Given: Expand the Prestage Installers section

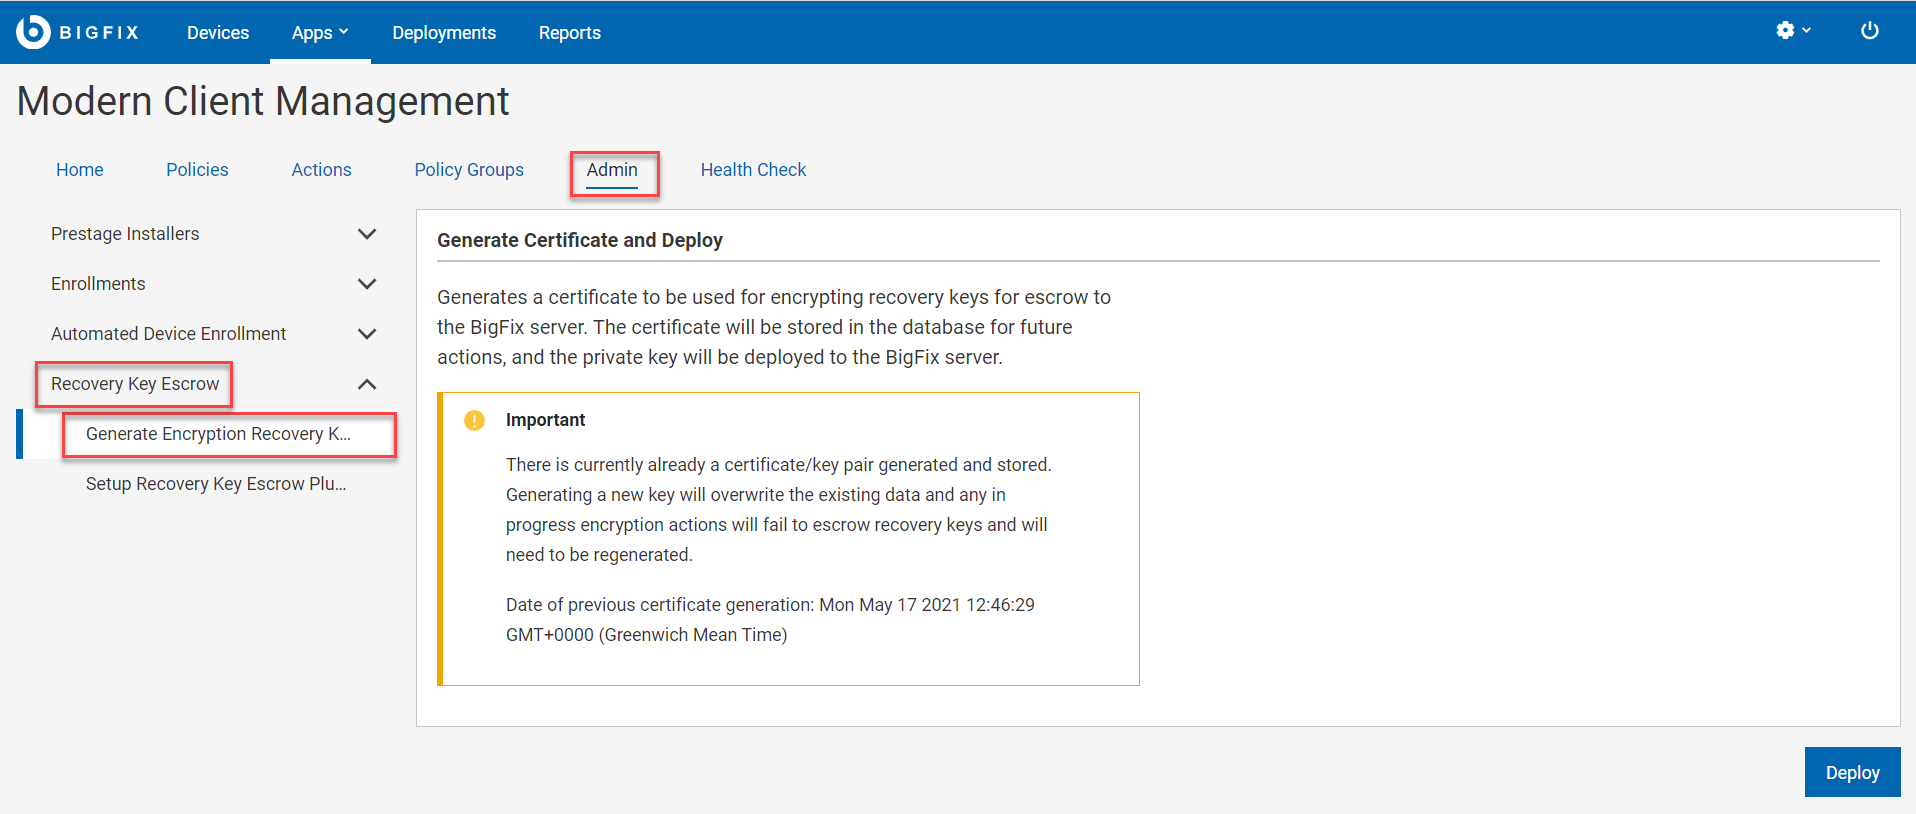Looking at the screenshot, I should coord(367,234).
